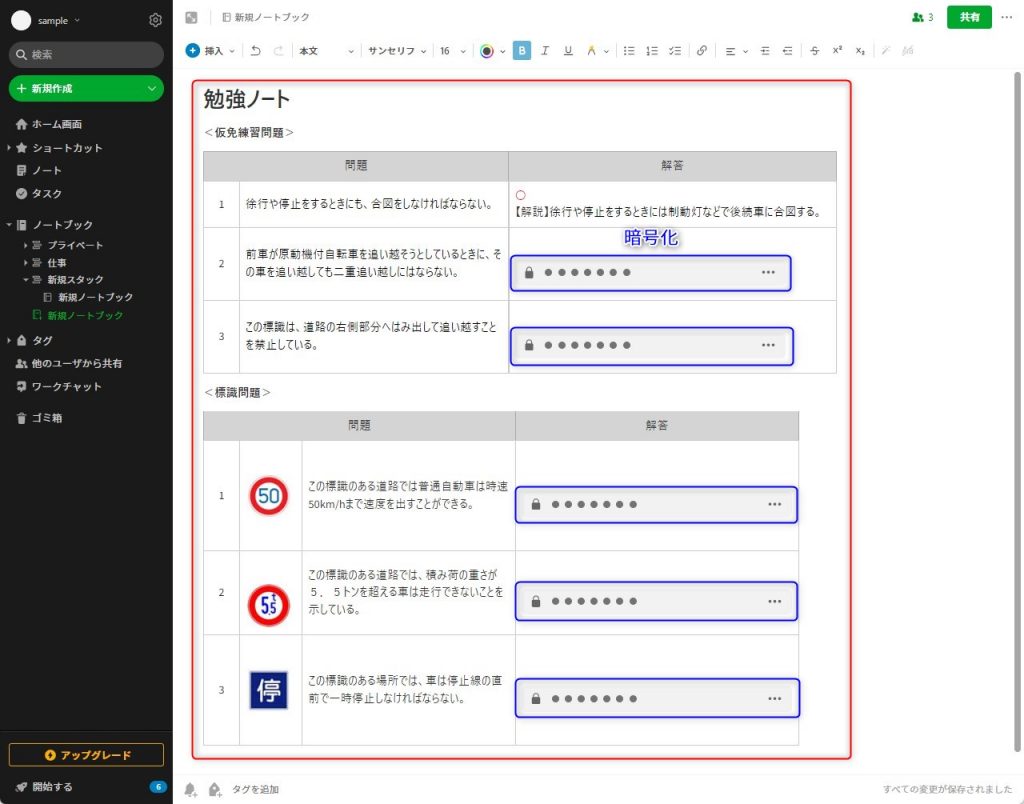This screenshot has height=804, width=1024.
Task: Click the green 共有 share button
Action: (969, 17)
